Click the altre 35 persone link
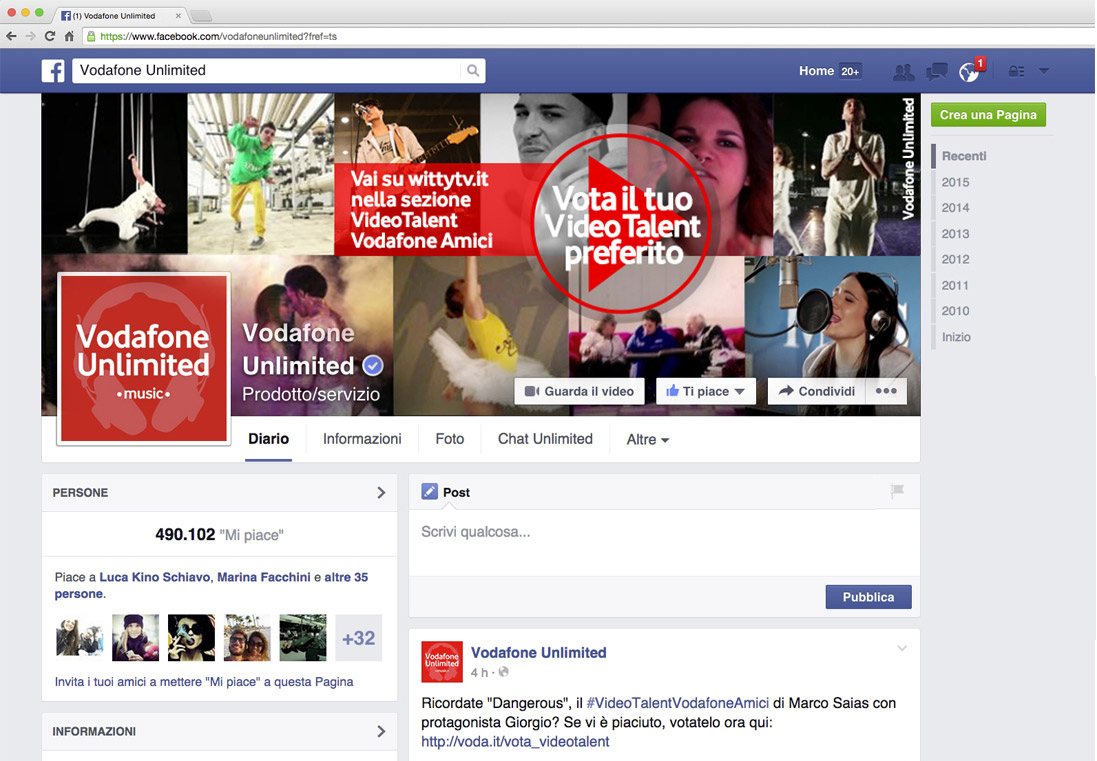Screen dimensions: 1097x761 pos(346,577)
